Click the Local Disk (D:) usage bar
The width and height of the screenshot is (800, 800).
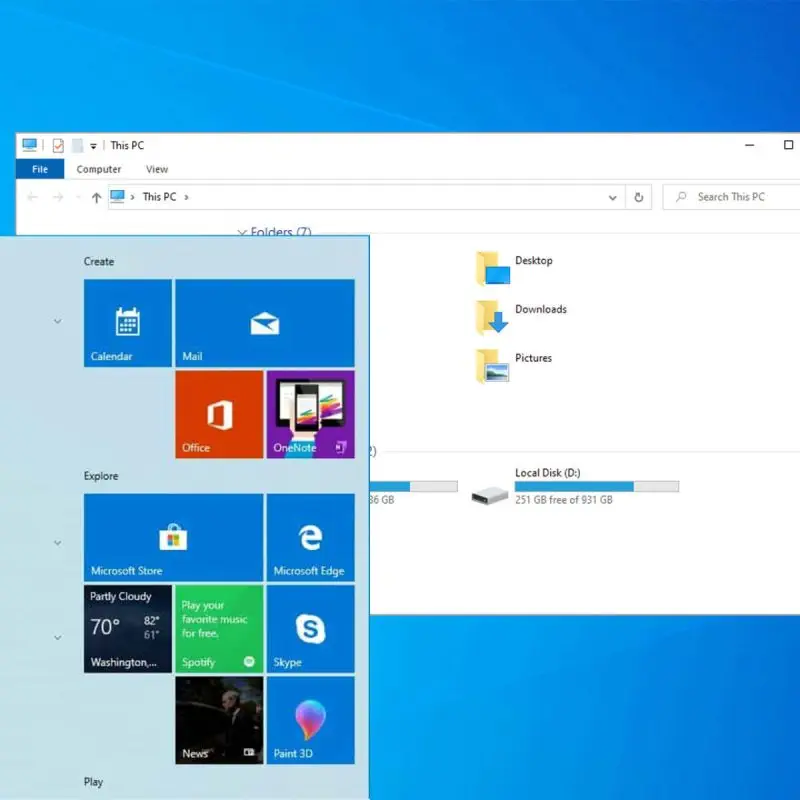(x=596, y=487)
